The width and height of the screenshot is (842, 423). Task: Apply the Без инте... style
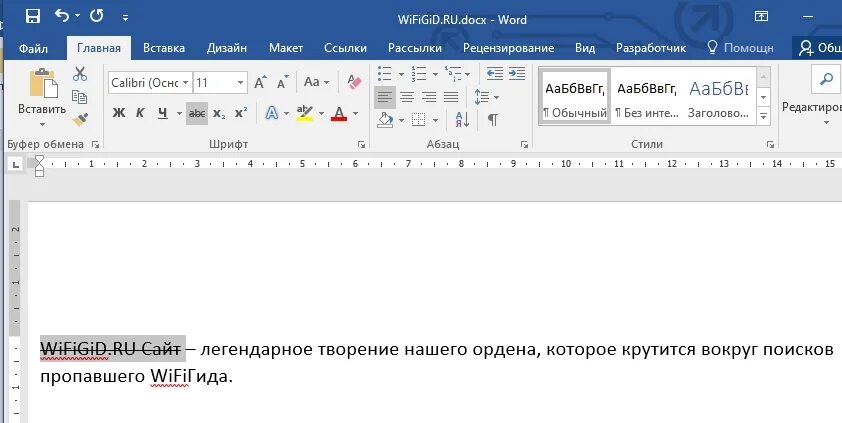tap(647, 97)
